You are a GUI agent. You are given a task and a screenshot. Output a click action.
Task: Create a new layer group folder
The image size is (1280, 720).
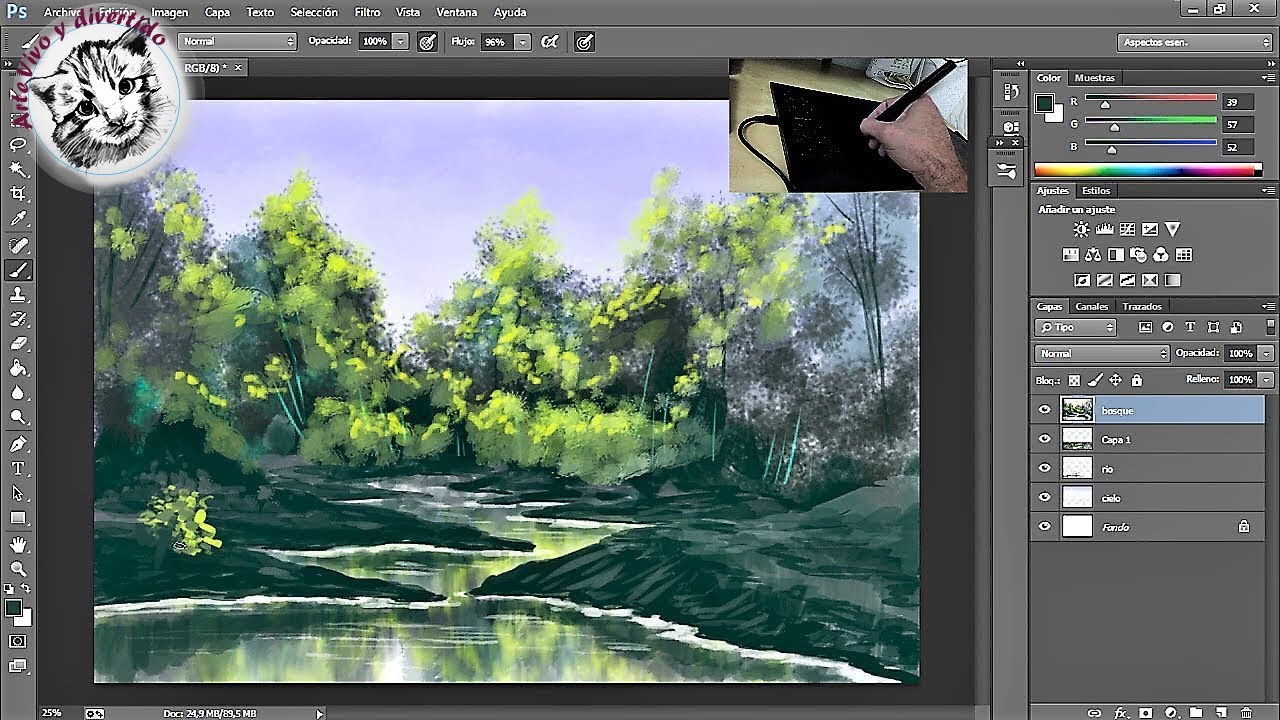(1195, 712)
